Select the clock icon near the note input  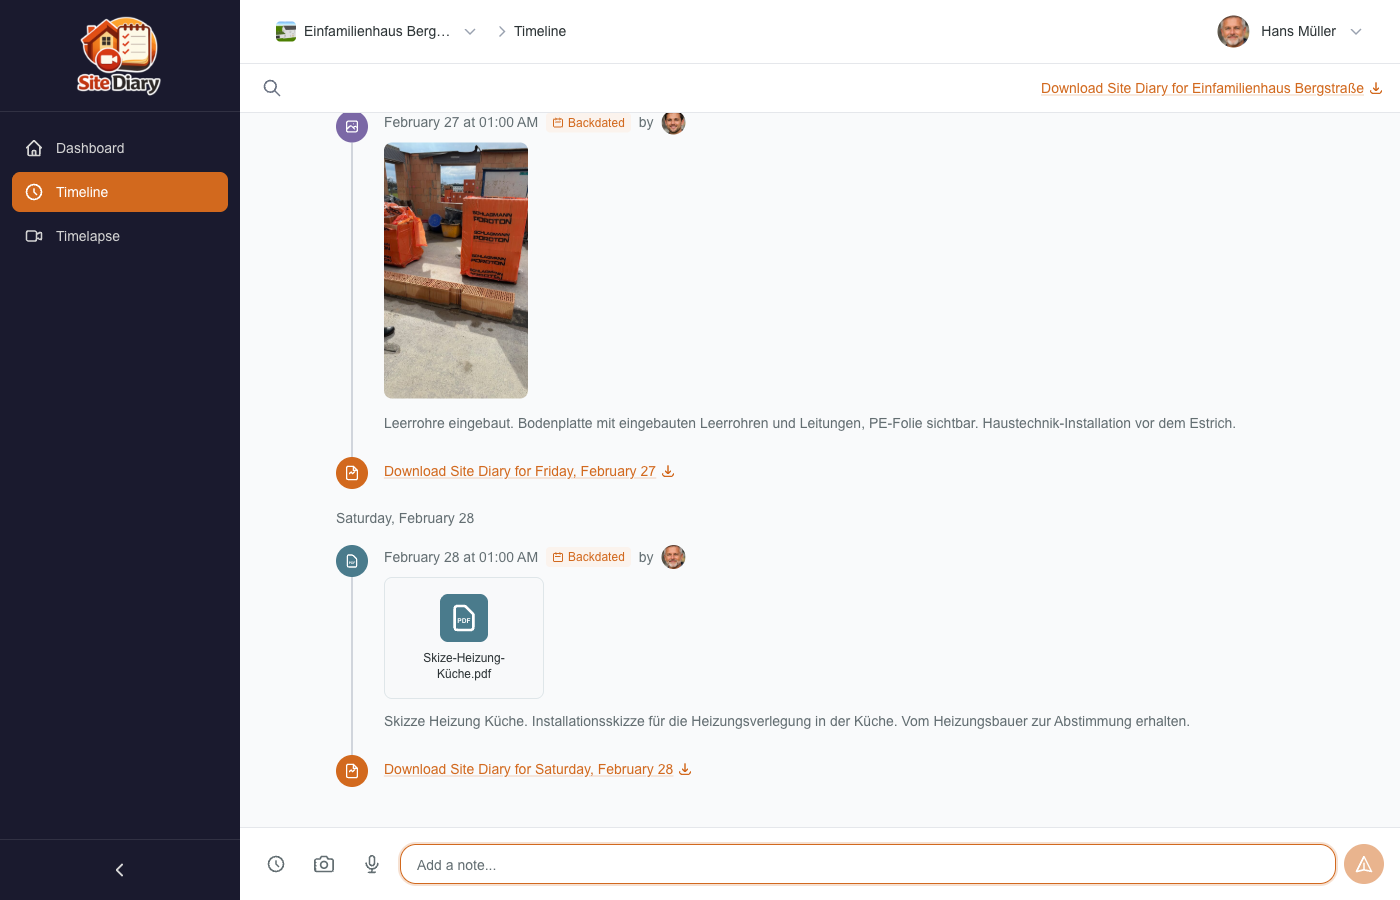click(x=276, y=864)
